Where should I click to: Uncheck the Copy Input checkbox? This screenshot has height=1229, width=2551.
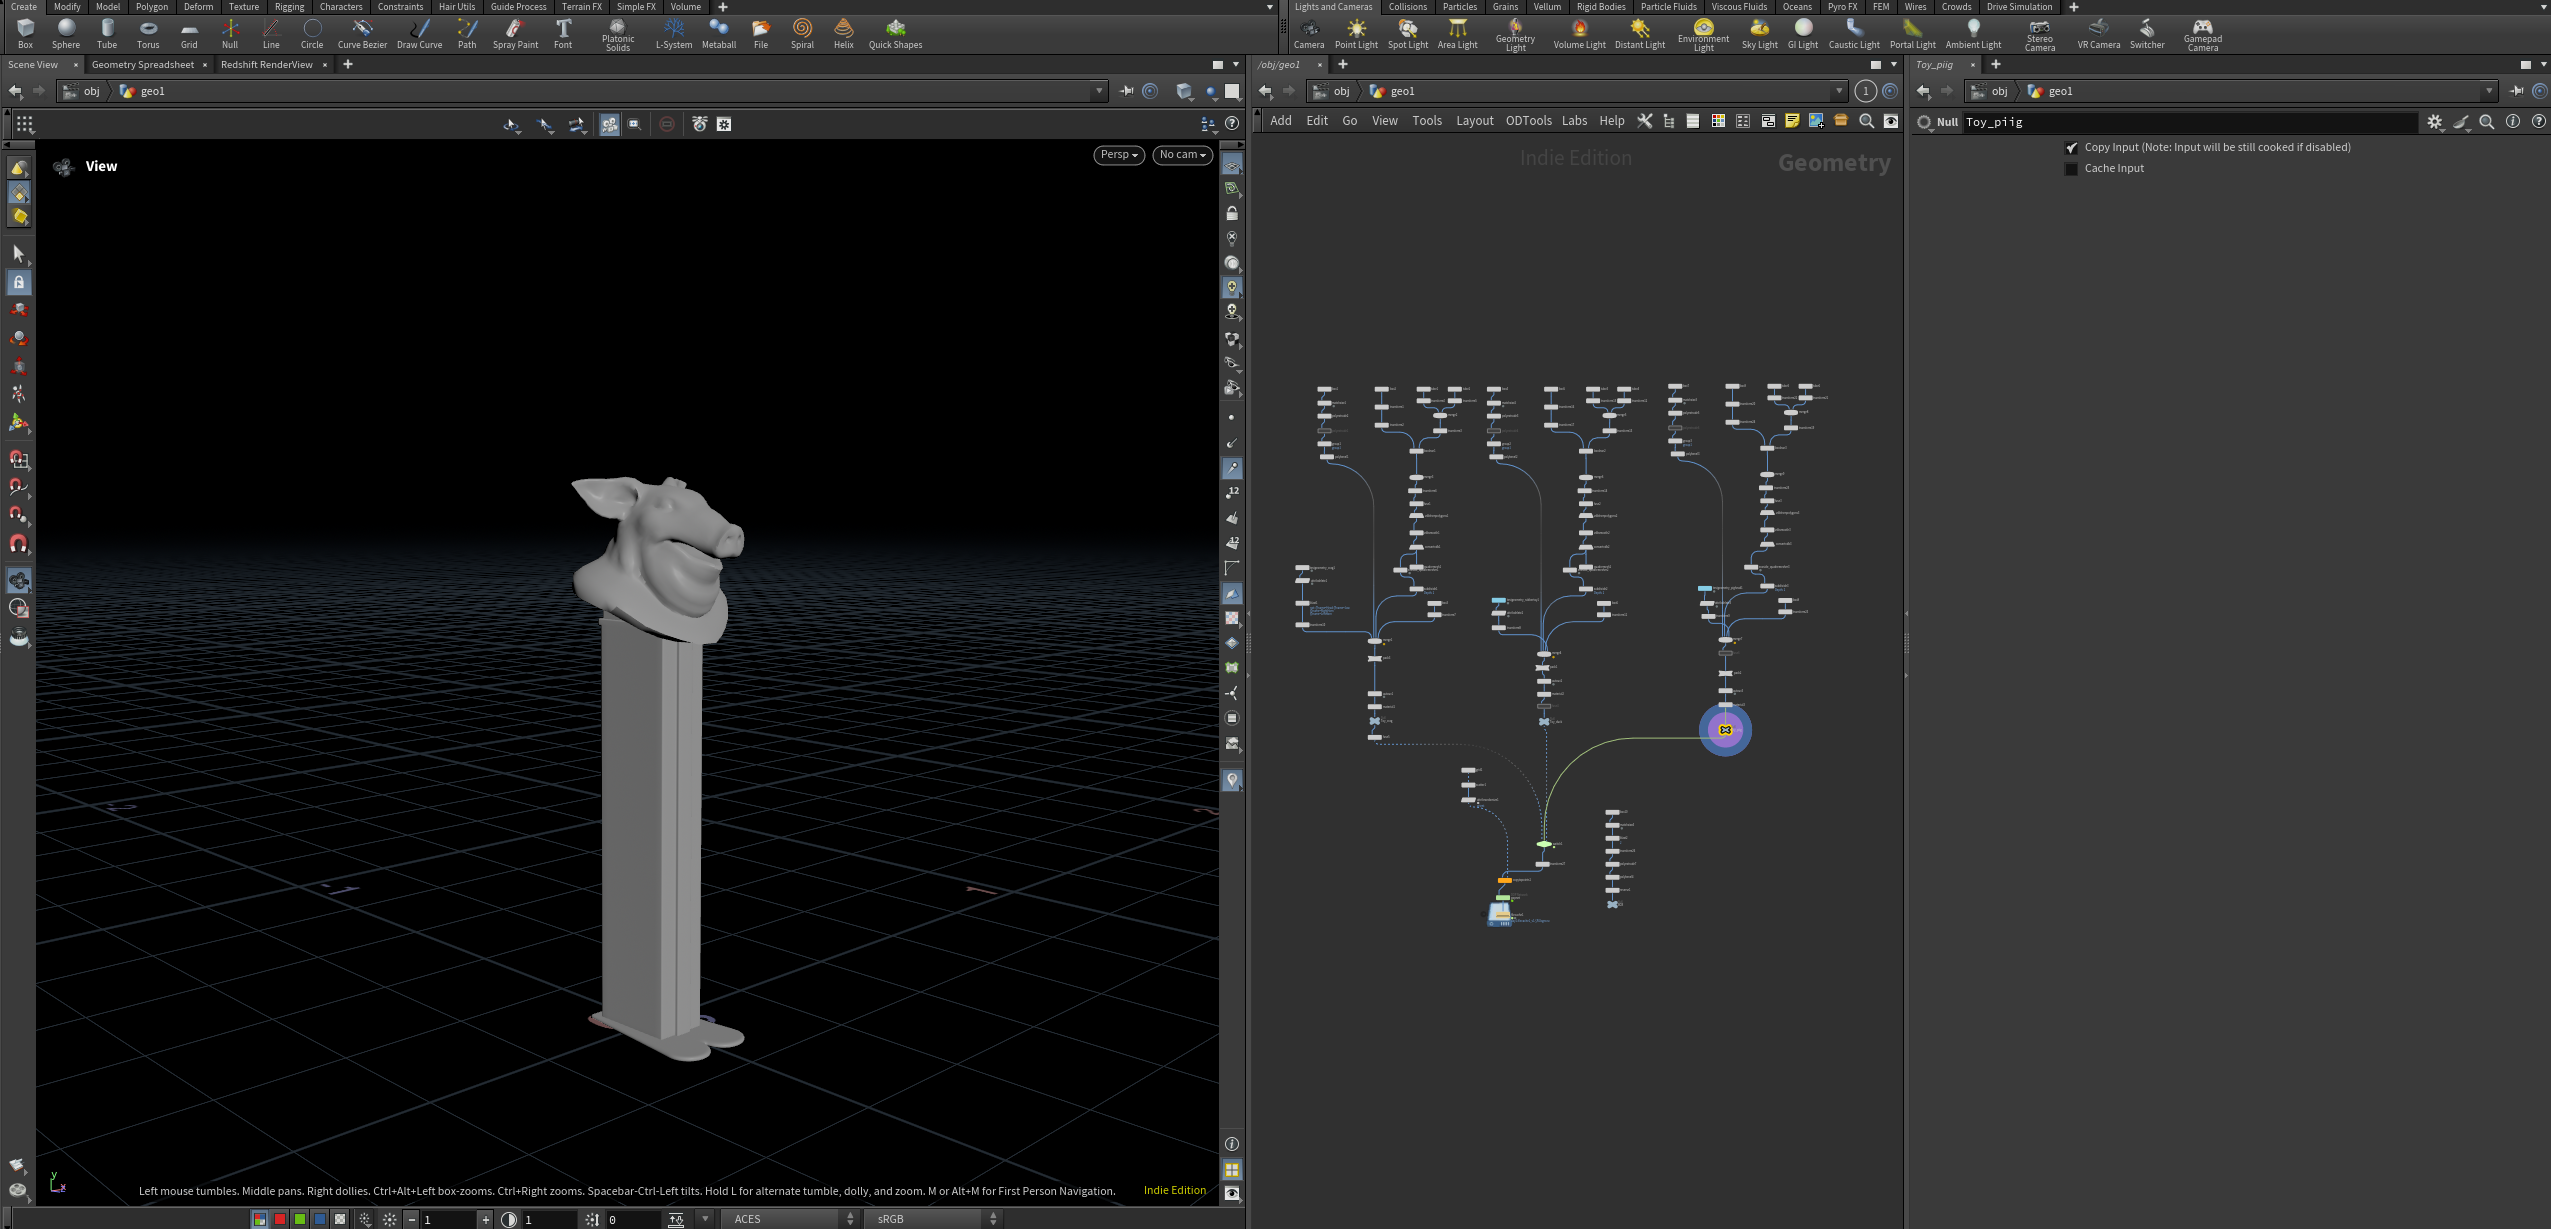(x=2071, y=148)
